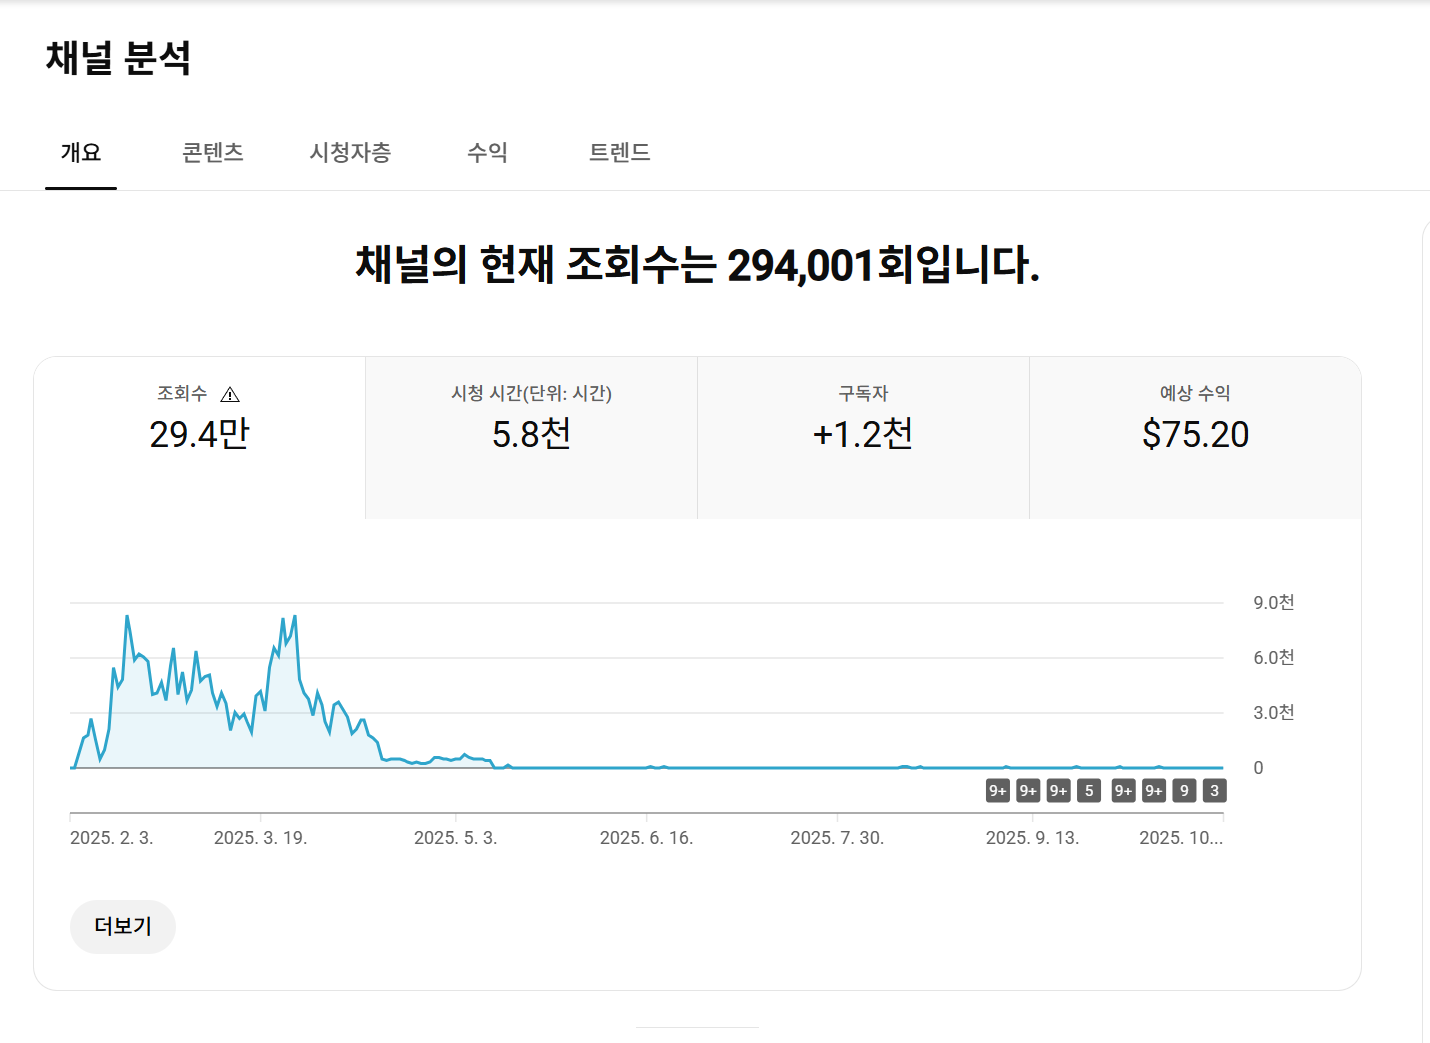Go to the 시청자층 tab
Viewport: 1430px width, 1043px height.
click(350, 153)
